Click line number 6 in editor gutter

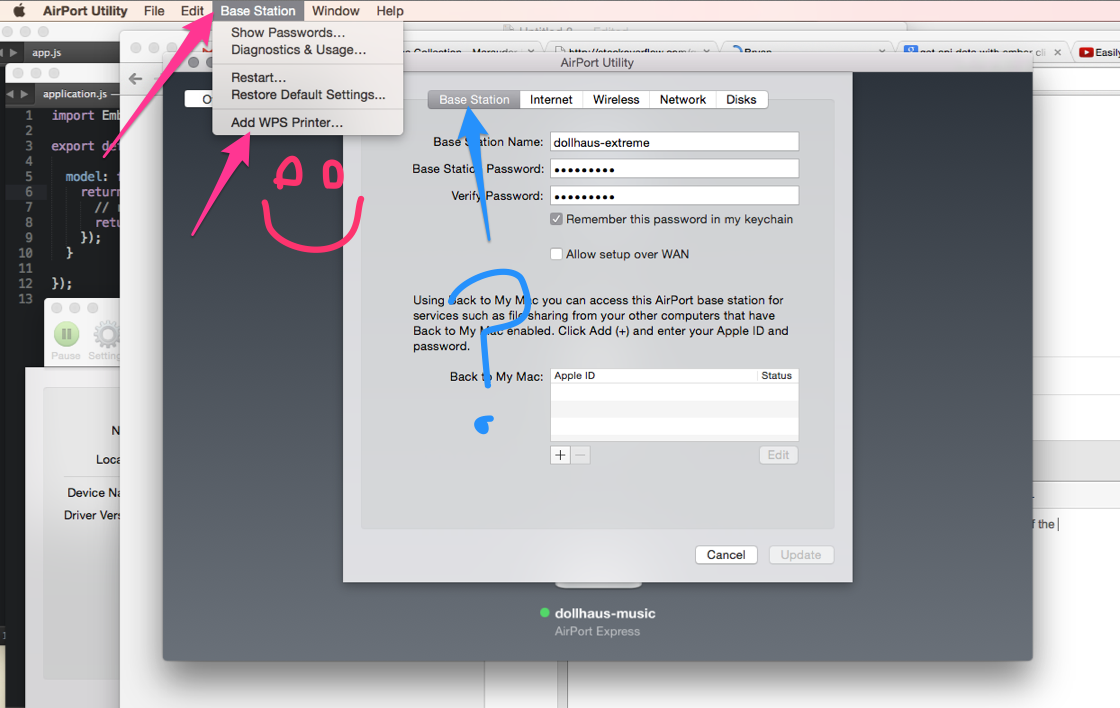29,192
